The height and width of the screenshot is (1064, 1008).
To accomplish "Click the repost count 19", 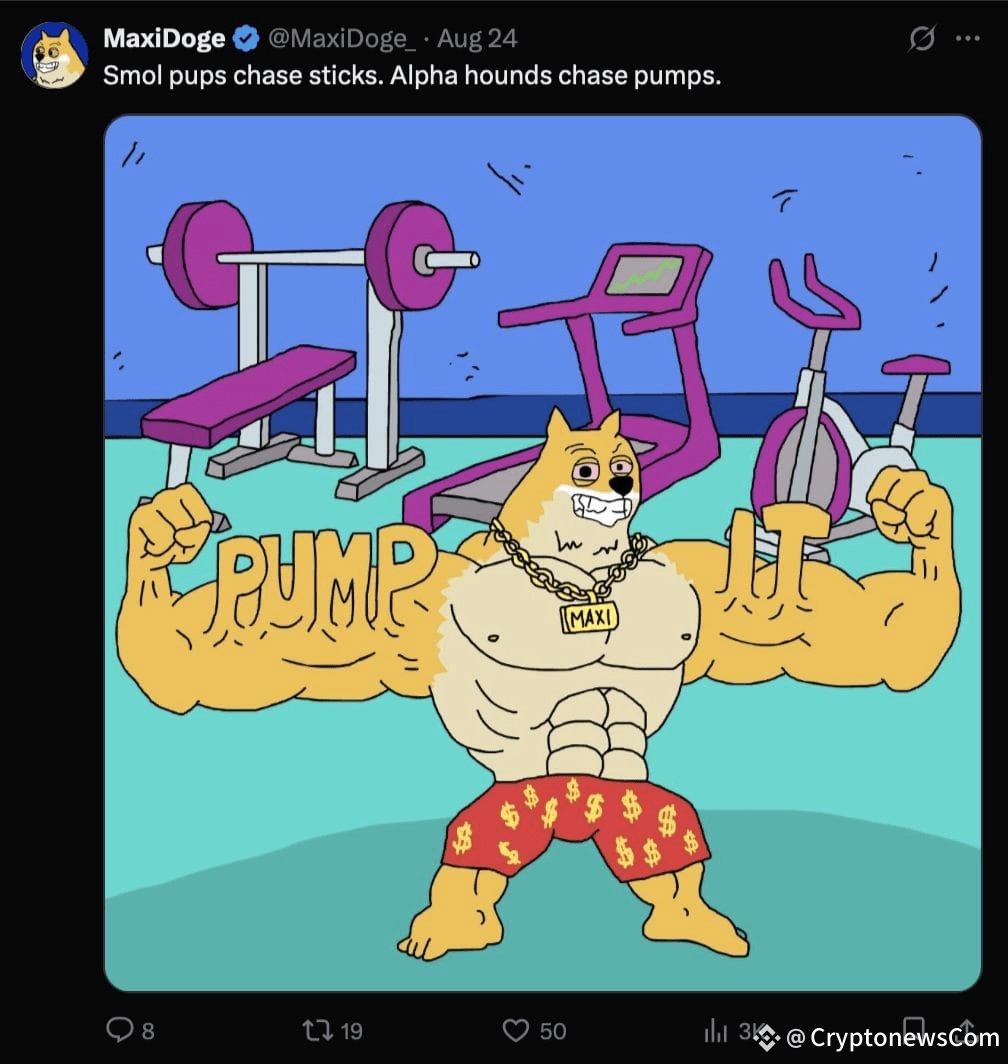I will (x=351, y=1031).
